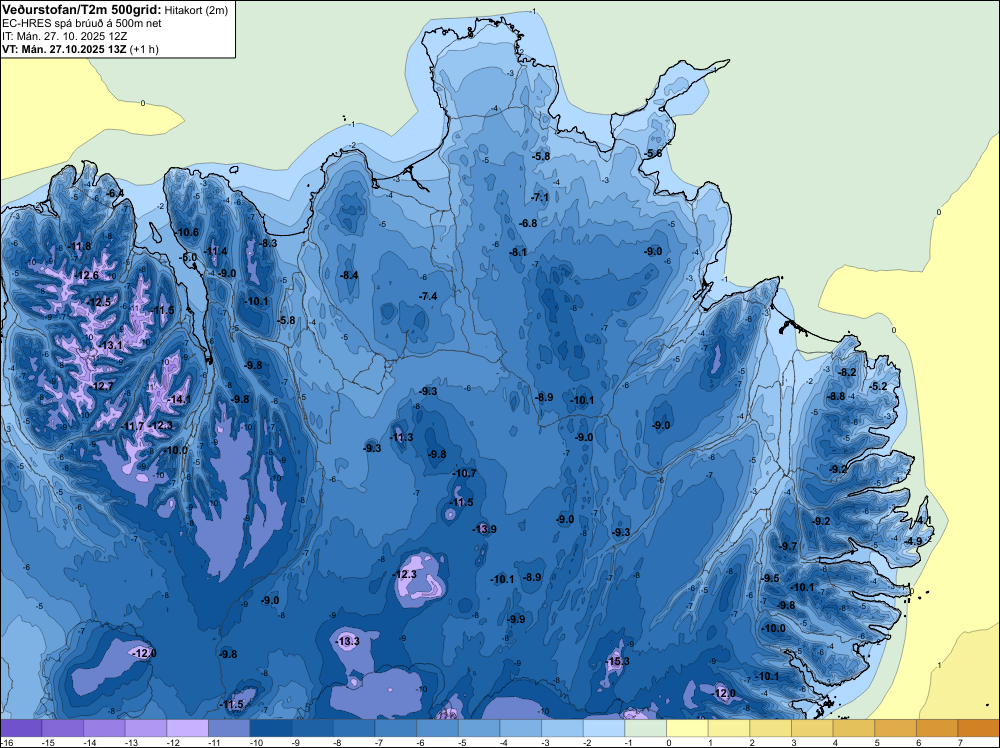Click the -5.2 temperature label
The width and height of the screenshot is (1000, 748).
(879, 386)
